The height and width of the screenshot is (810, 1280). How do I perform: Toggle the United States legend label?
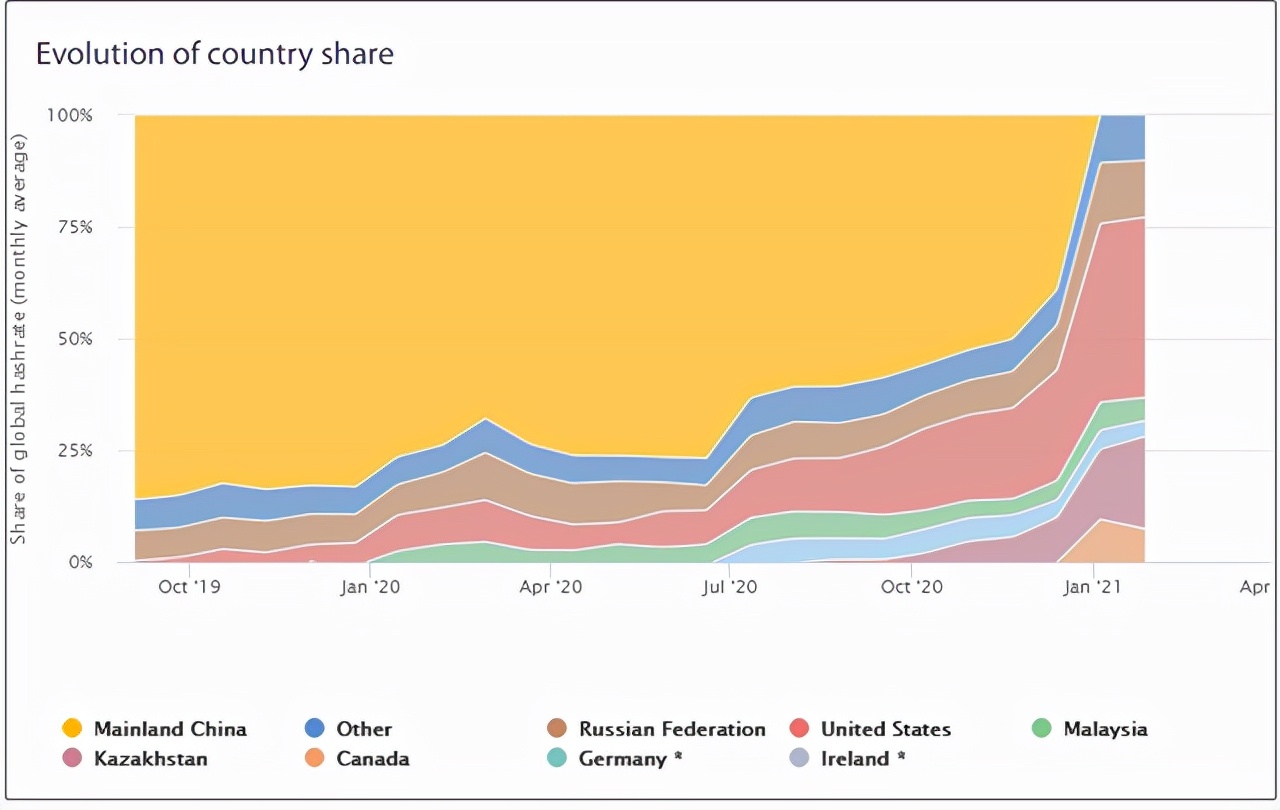(x=885, y=729)
